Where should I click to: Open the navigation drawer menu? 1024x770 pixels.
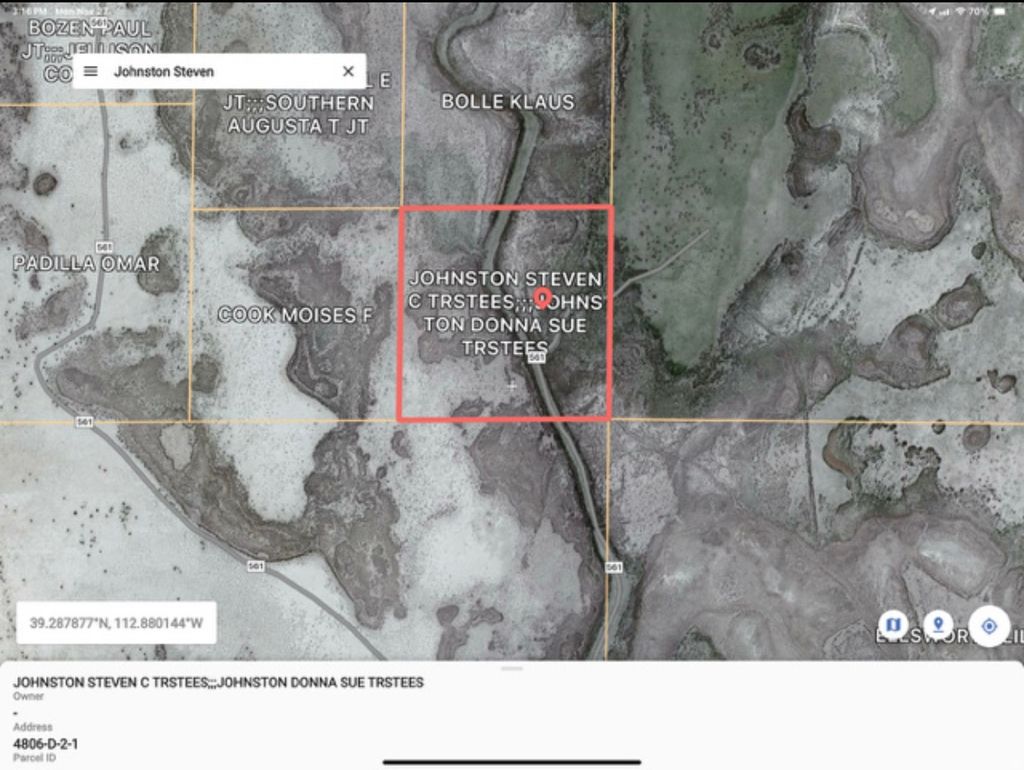click(x=90, y=71)
